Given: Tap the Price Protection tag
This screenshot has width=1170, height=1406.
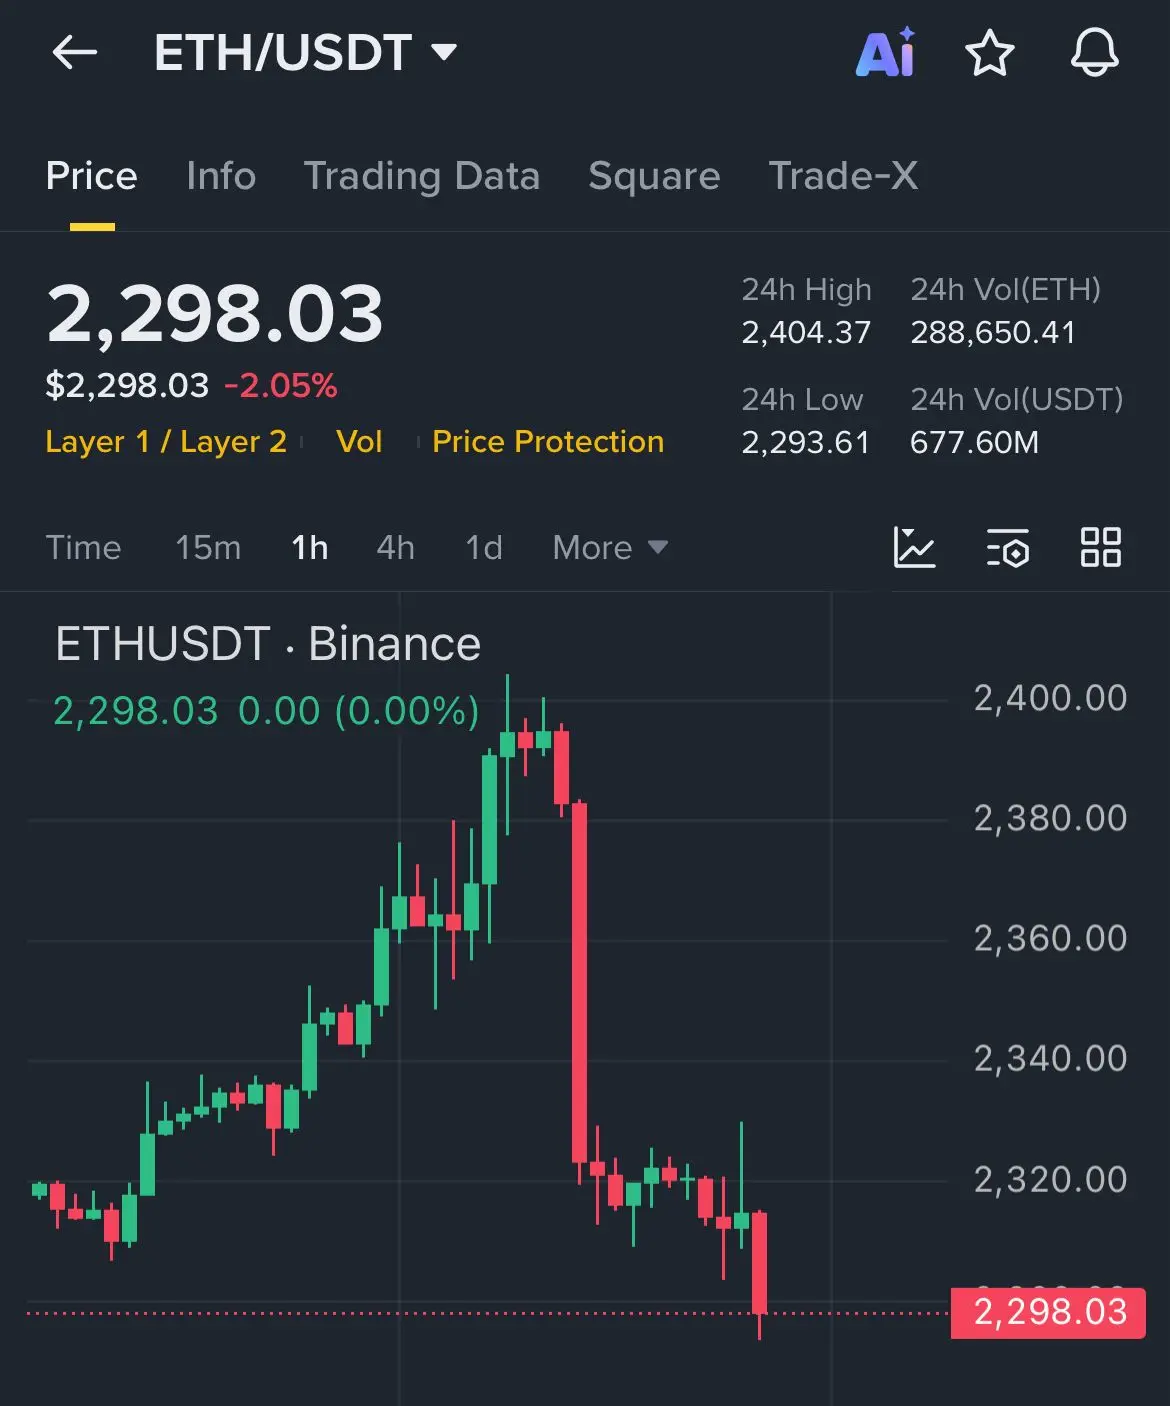Looking at the screenshot, I should [x=548, y=441].
